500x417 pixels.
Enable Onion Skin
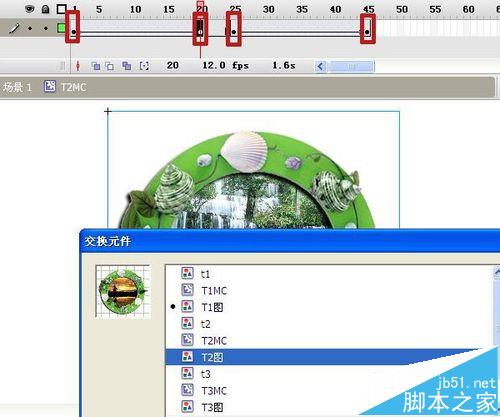pyautogui.click(x=96, y=66)
